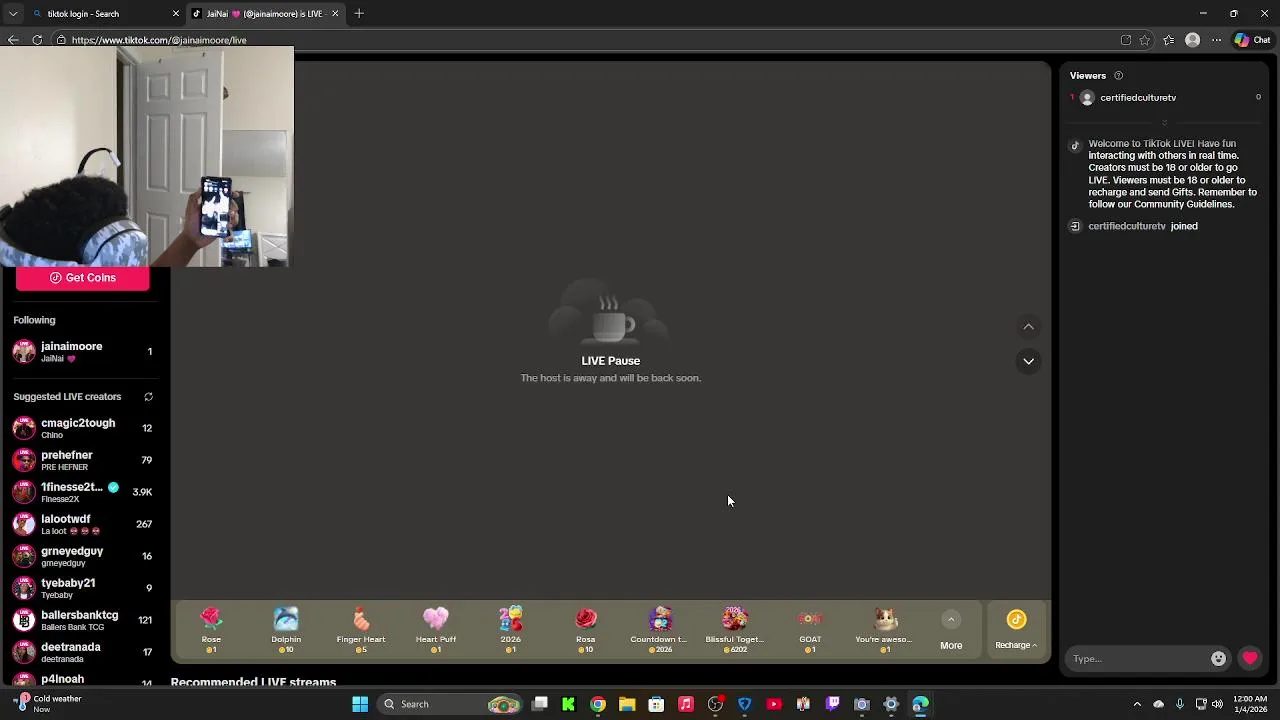
Task: Send the Rosa gift
Action: [x=586, y=630]
